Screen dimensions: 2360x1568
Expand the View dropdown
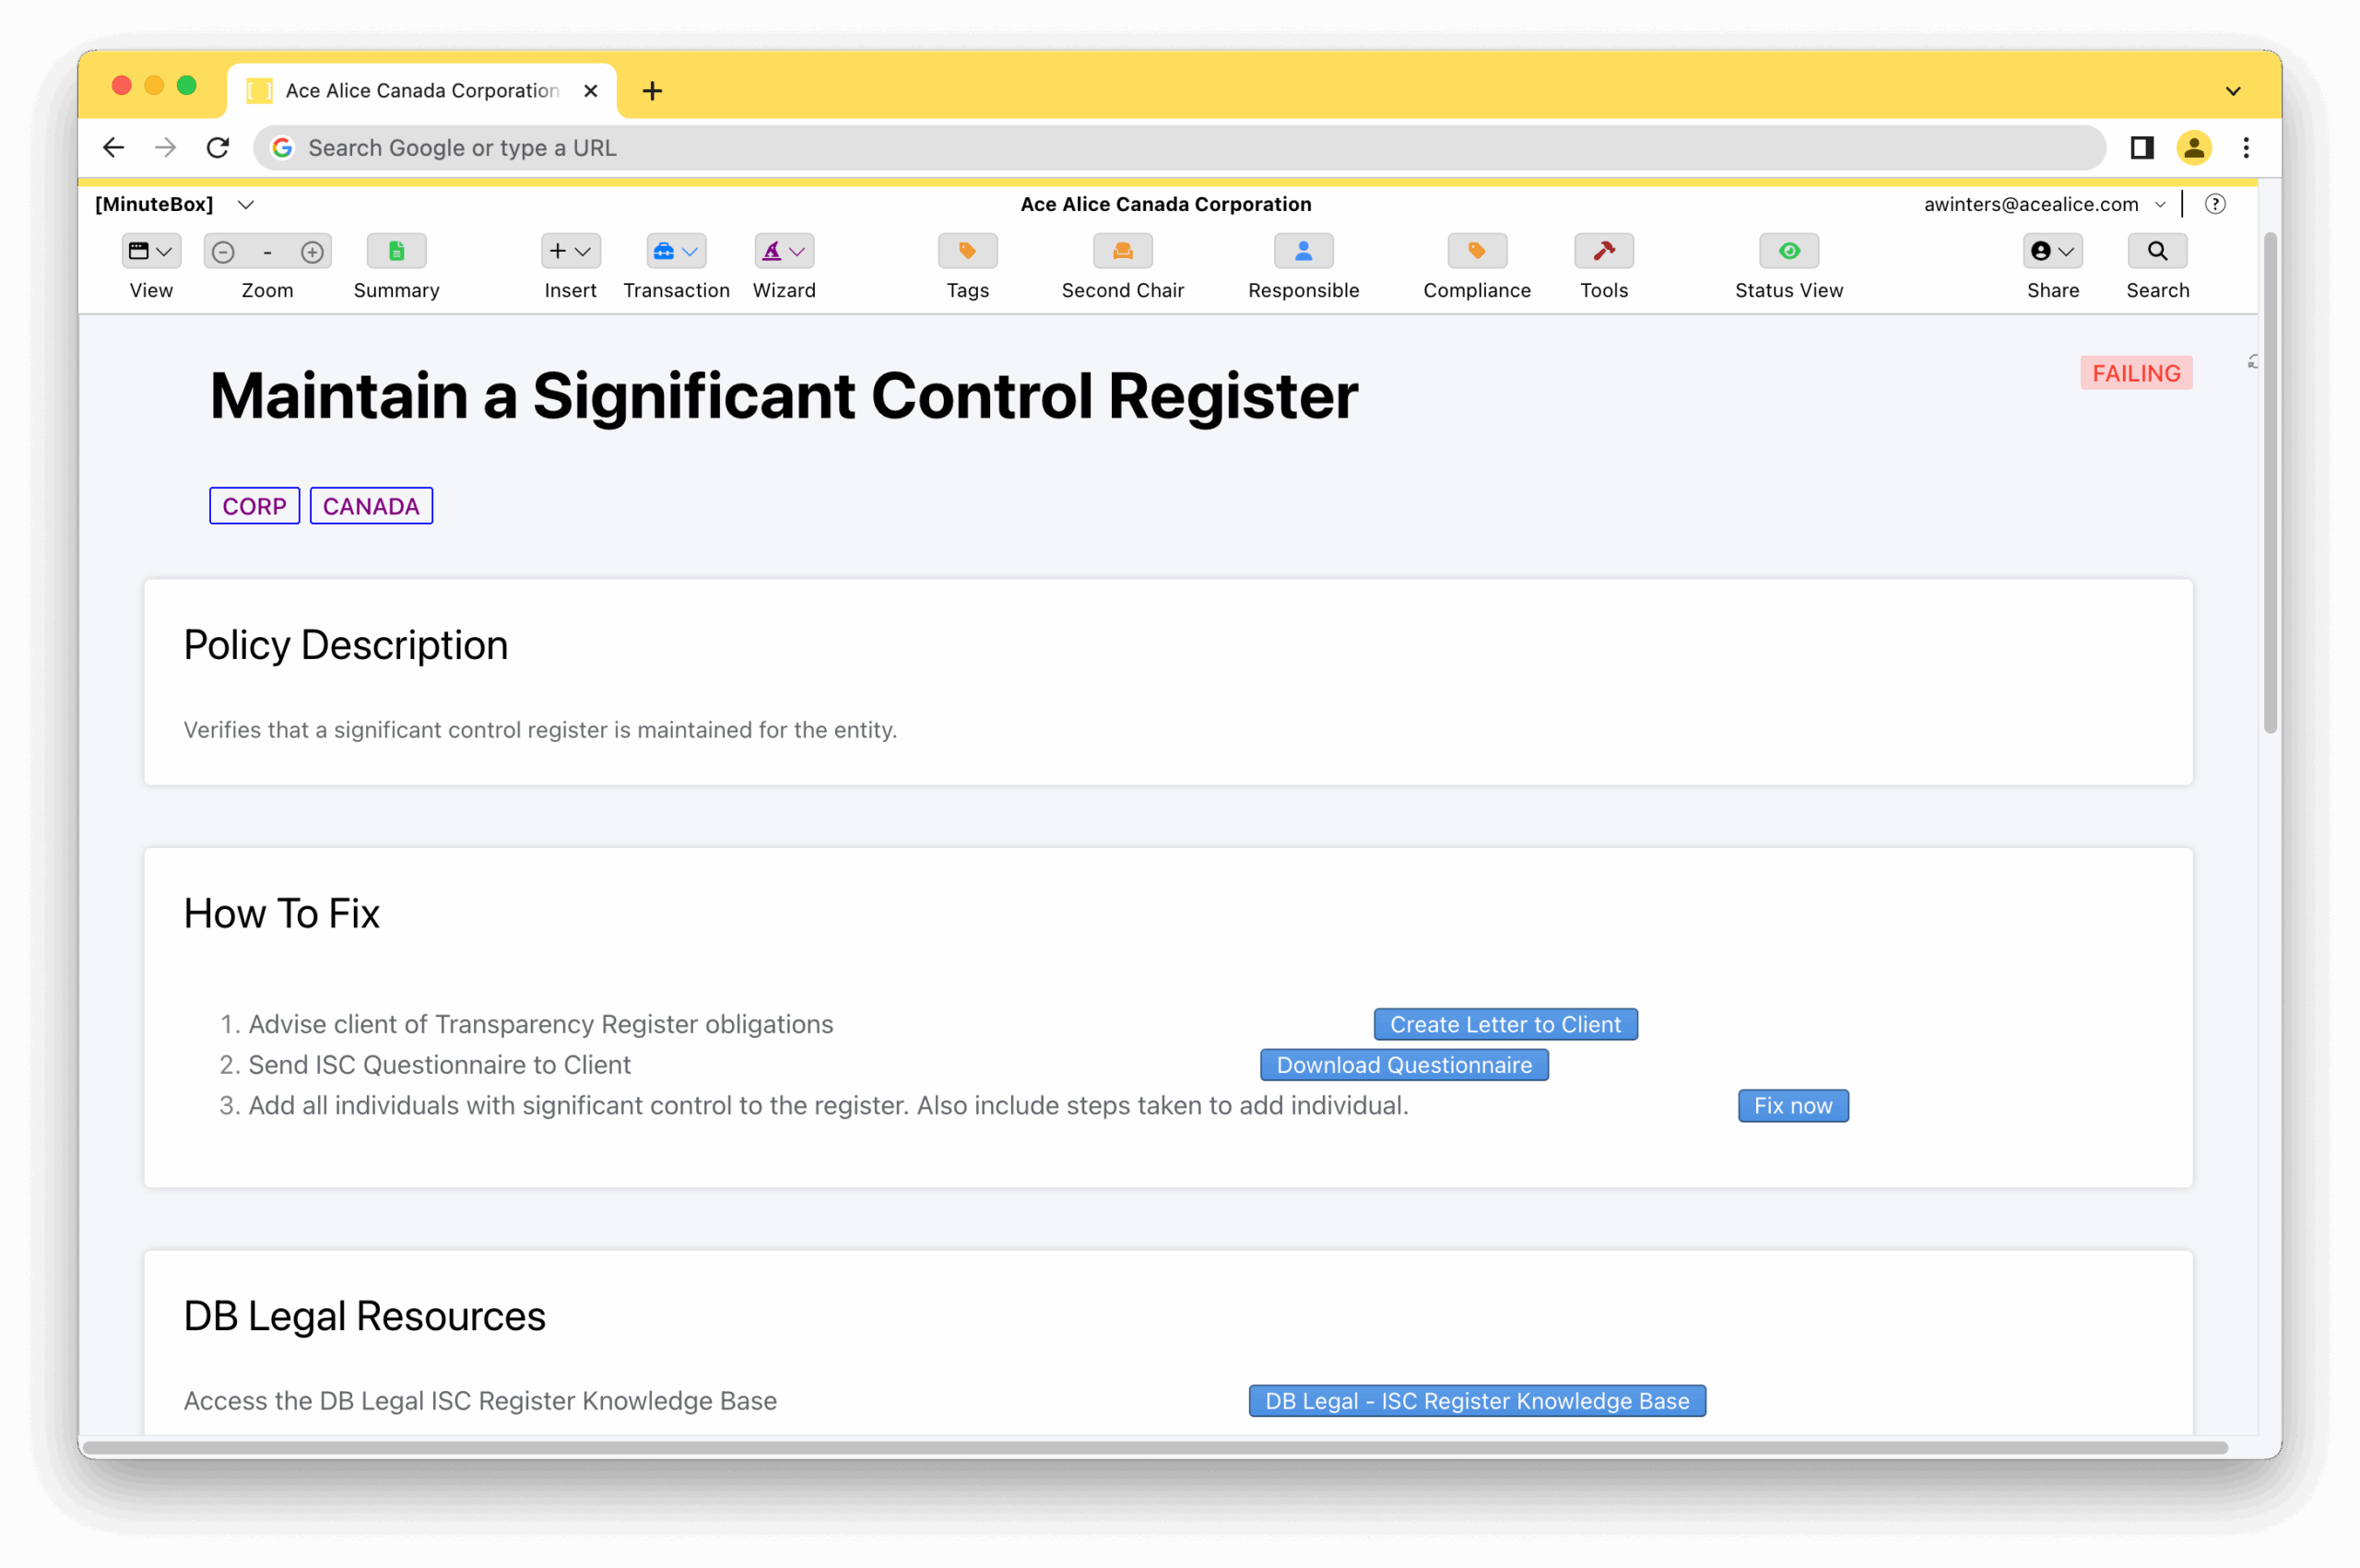pos(151,251)
